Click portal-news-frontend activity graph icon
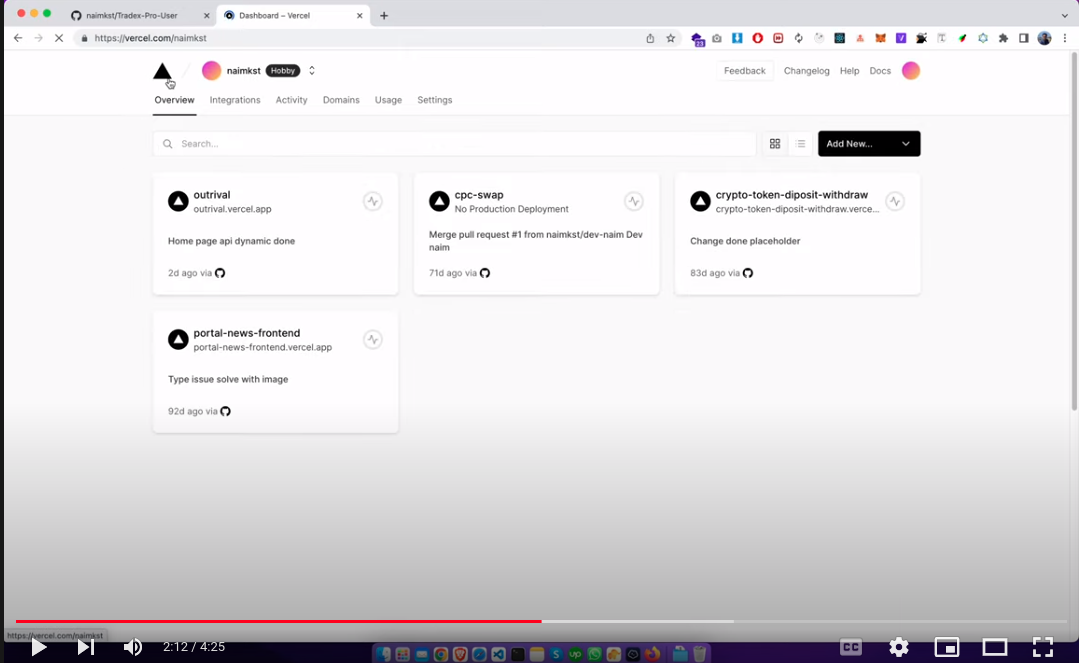Screen dimensions: 1079x663 coord(372,339)
